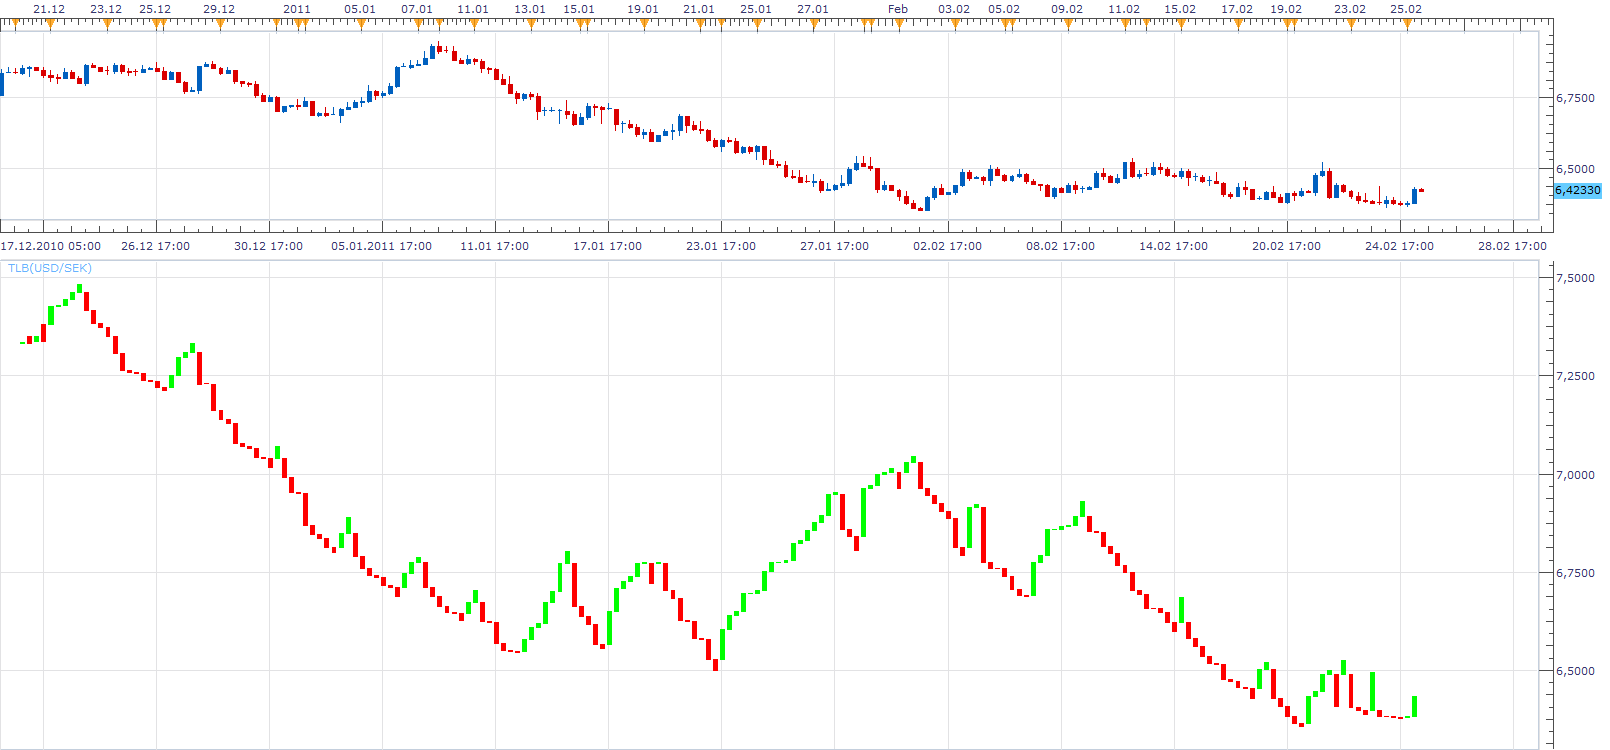Click the 6,7500 label on upper chart
Screen dimensions: 1610x750
(1575, 98)
